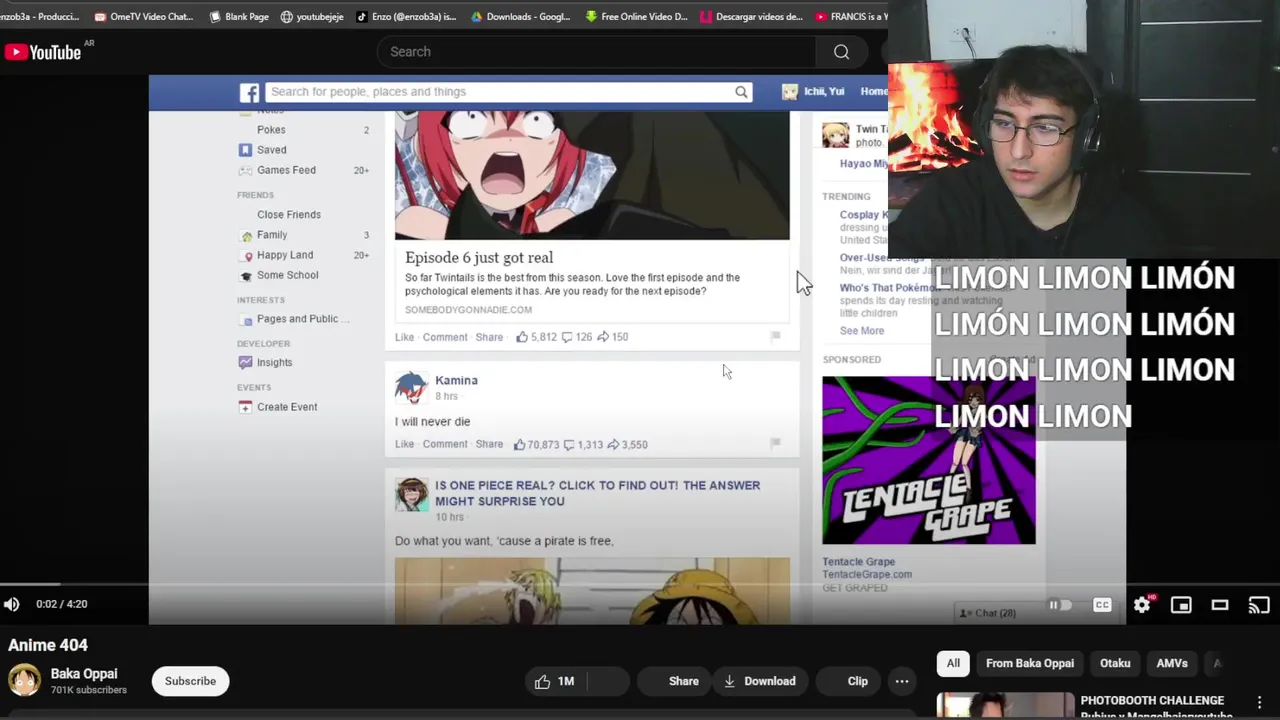Click the Facebook logo in video
This screenshot has width=1280, height=720.
250,93
